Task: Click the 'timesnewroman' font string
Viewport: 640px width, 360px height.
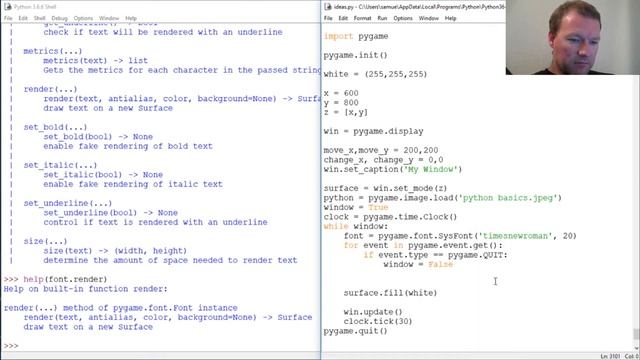Action: pos(516,236)
